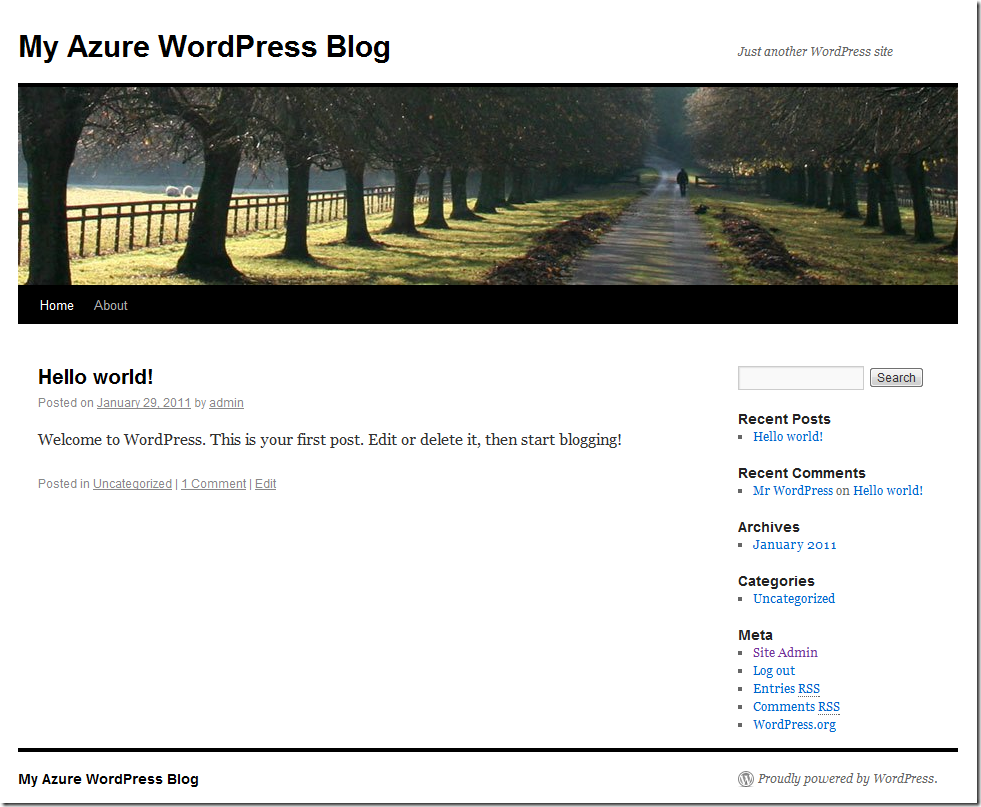Image resolution: width=981 pixels, height=807 pixels.
Task: Open the Site Admin link
Action: pyautogui.click(x=785, y=652)
